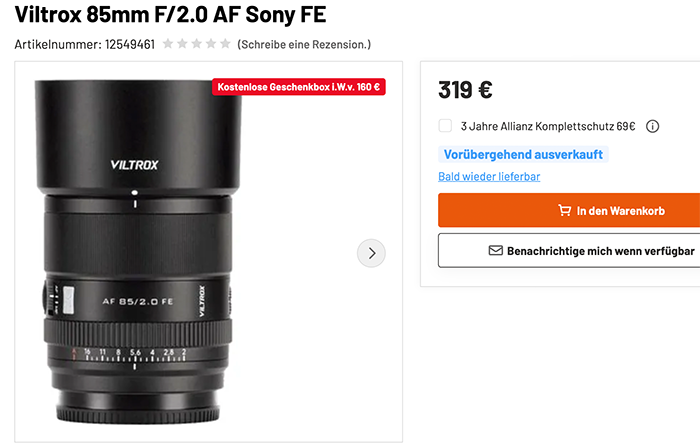The image size is (700, 444).
Task: Click 'Benachrichtige mich wenn verfügbar' label
Action: pos(600,251)
